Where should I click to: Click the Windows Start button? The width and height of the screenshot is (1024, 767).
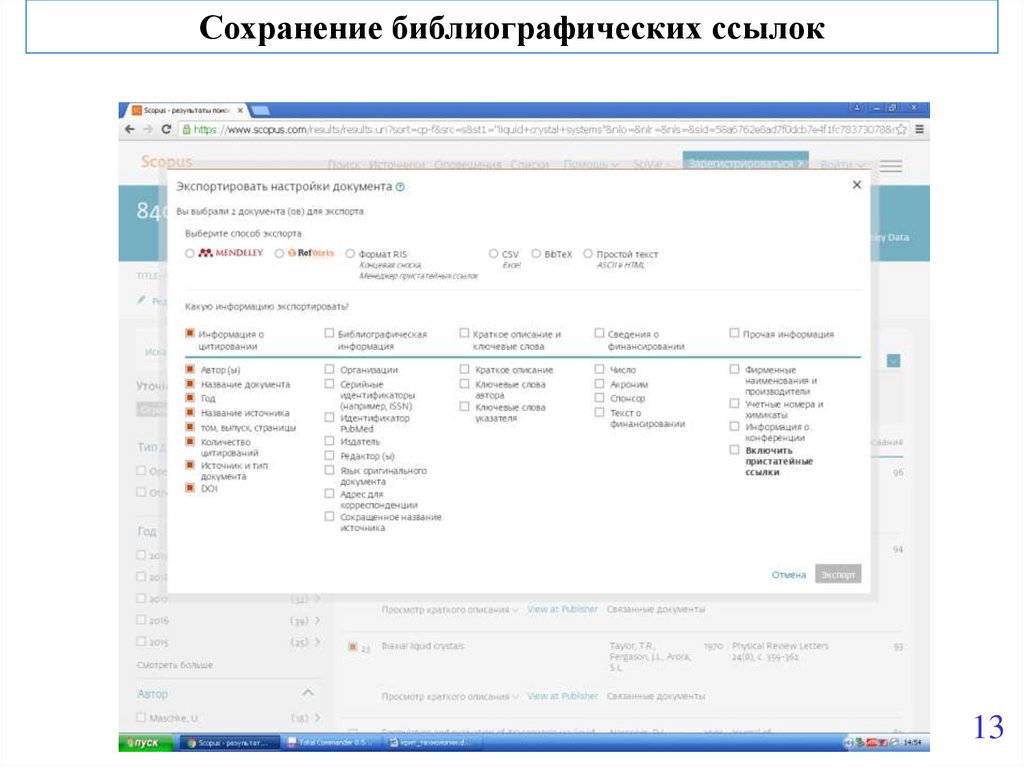(x=144, y=743)
